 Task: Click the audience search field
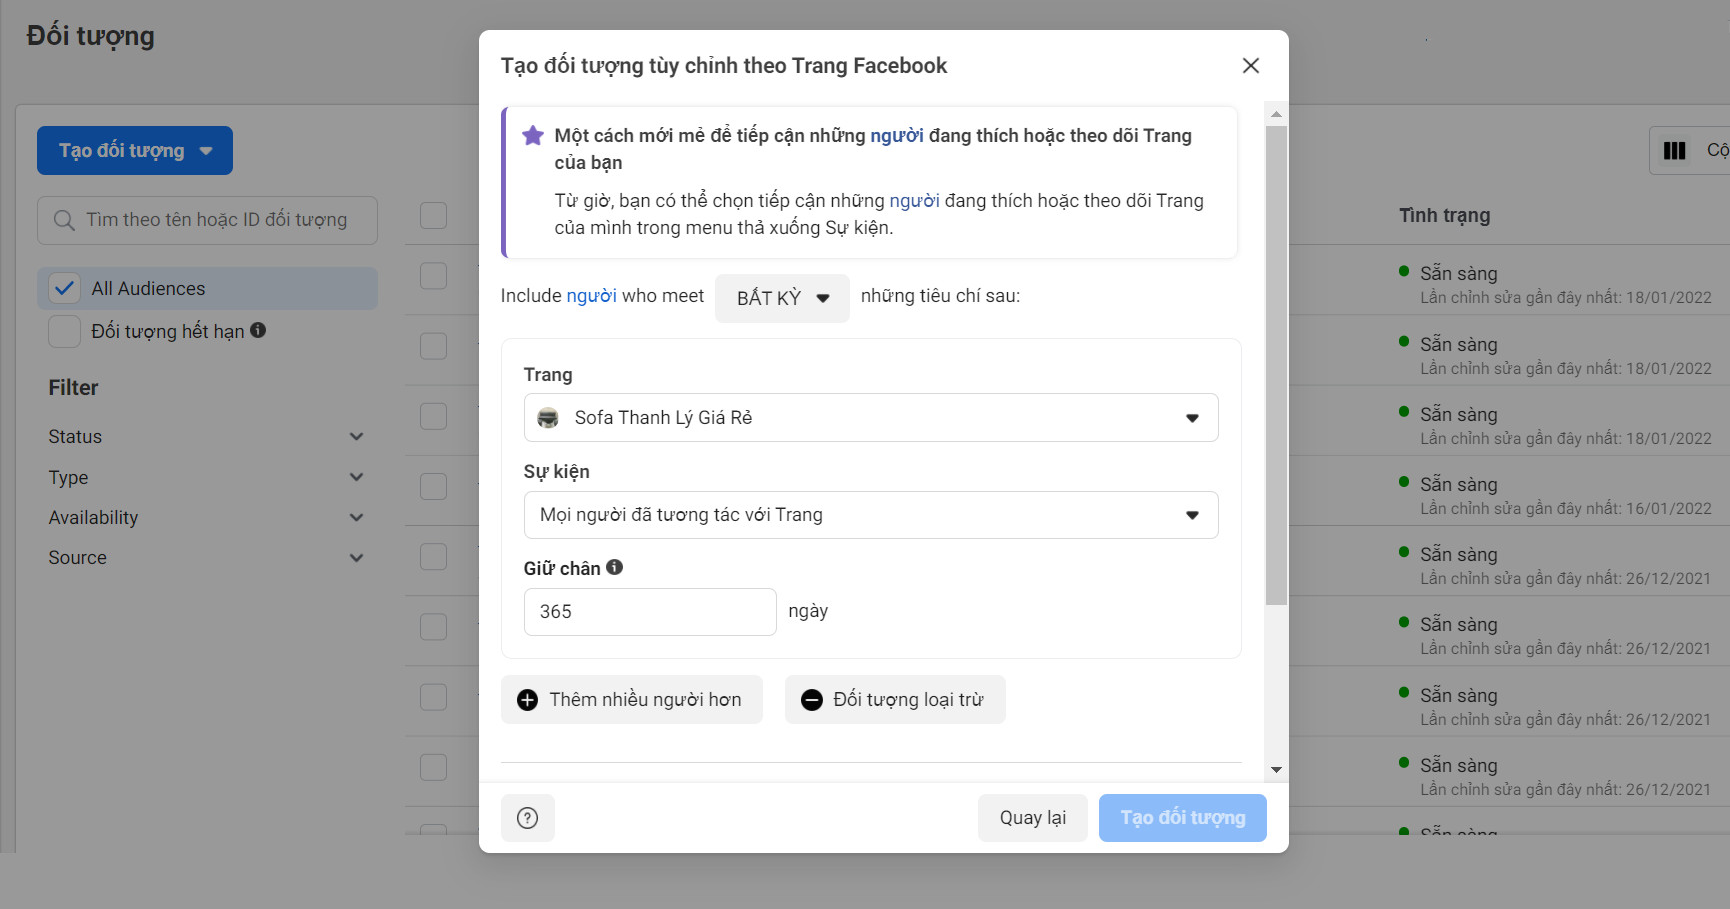pos(207,220)
